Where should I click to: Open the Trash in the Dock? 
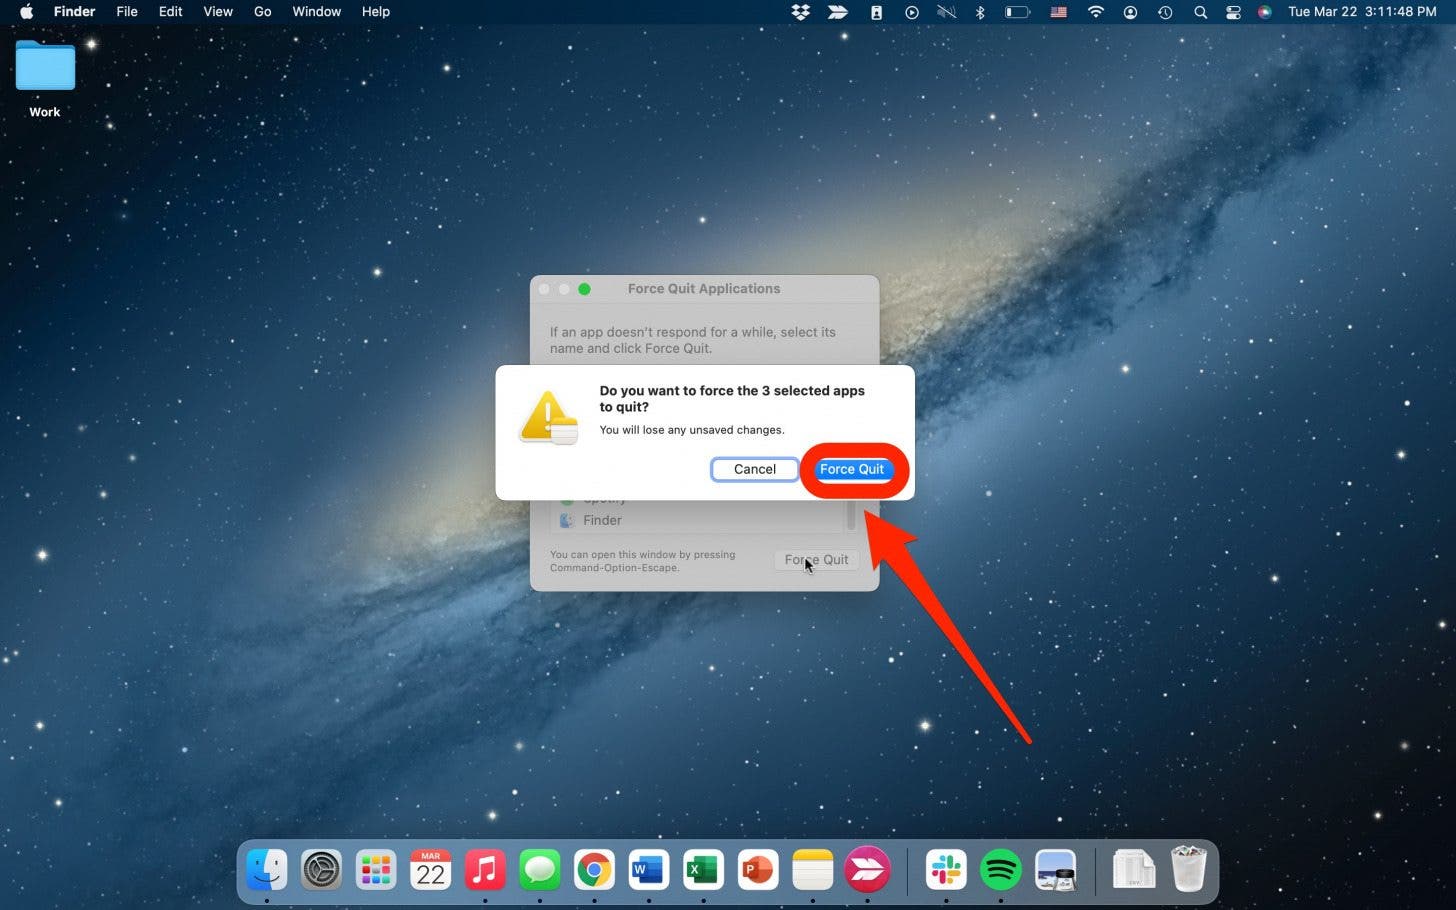(x=1188, y=870)
